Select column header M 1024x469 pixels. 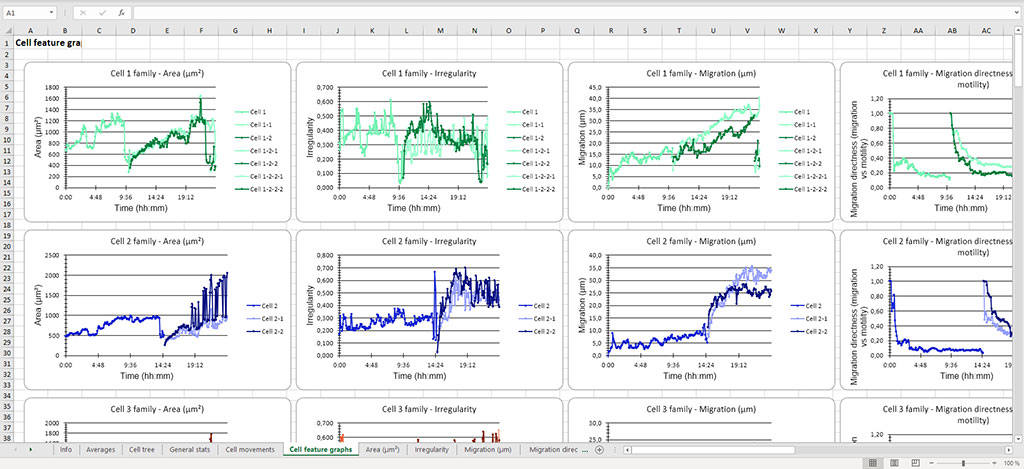(x=440, y=31)
